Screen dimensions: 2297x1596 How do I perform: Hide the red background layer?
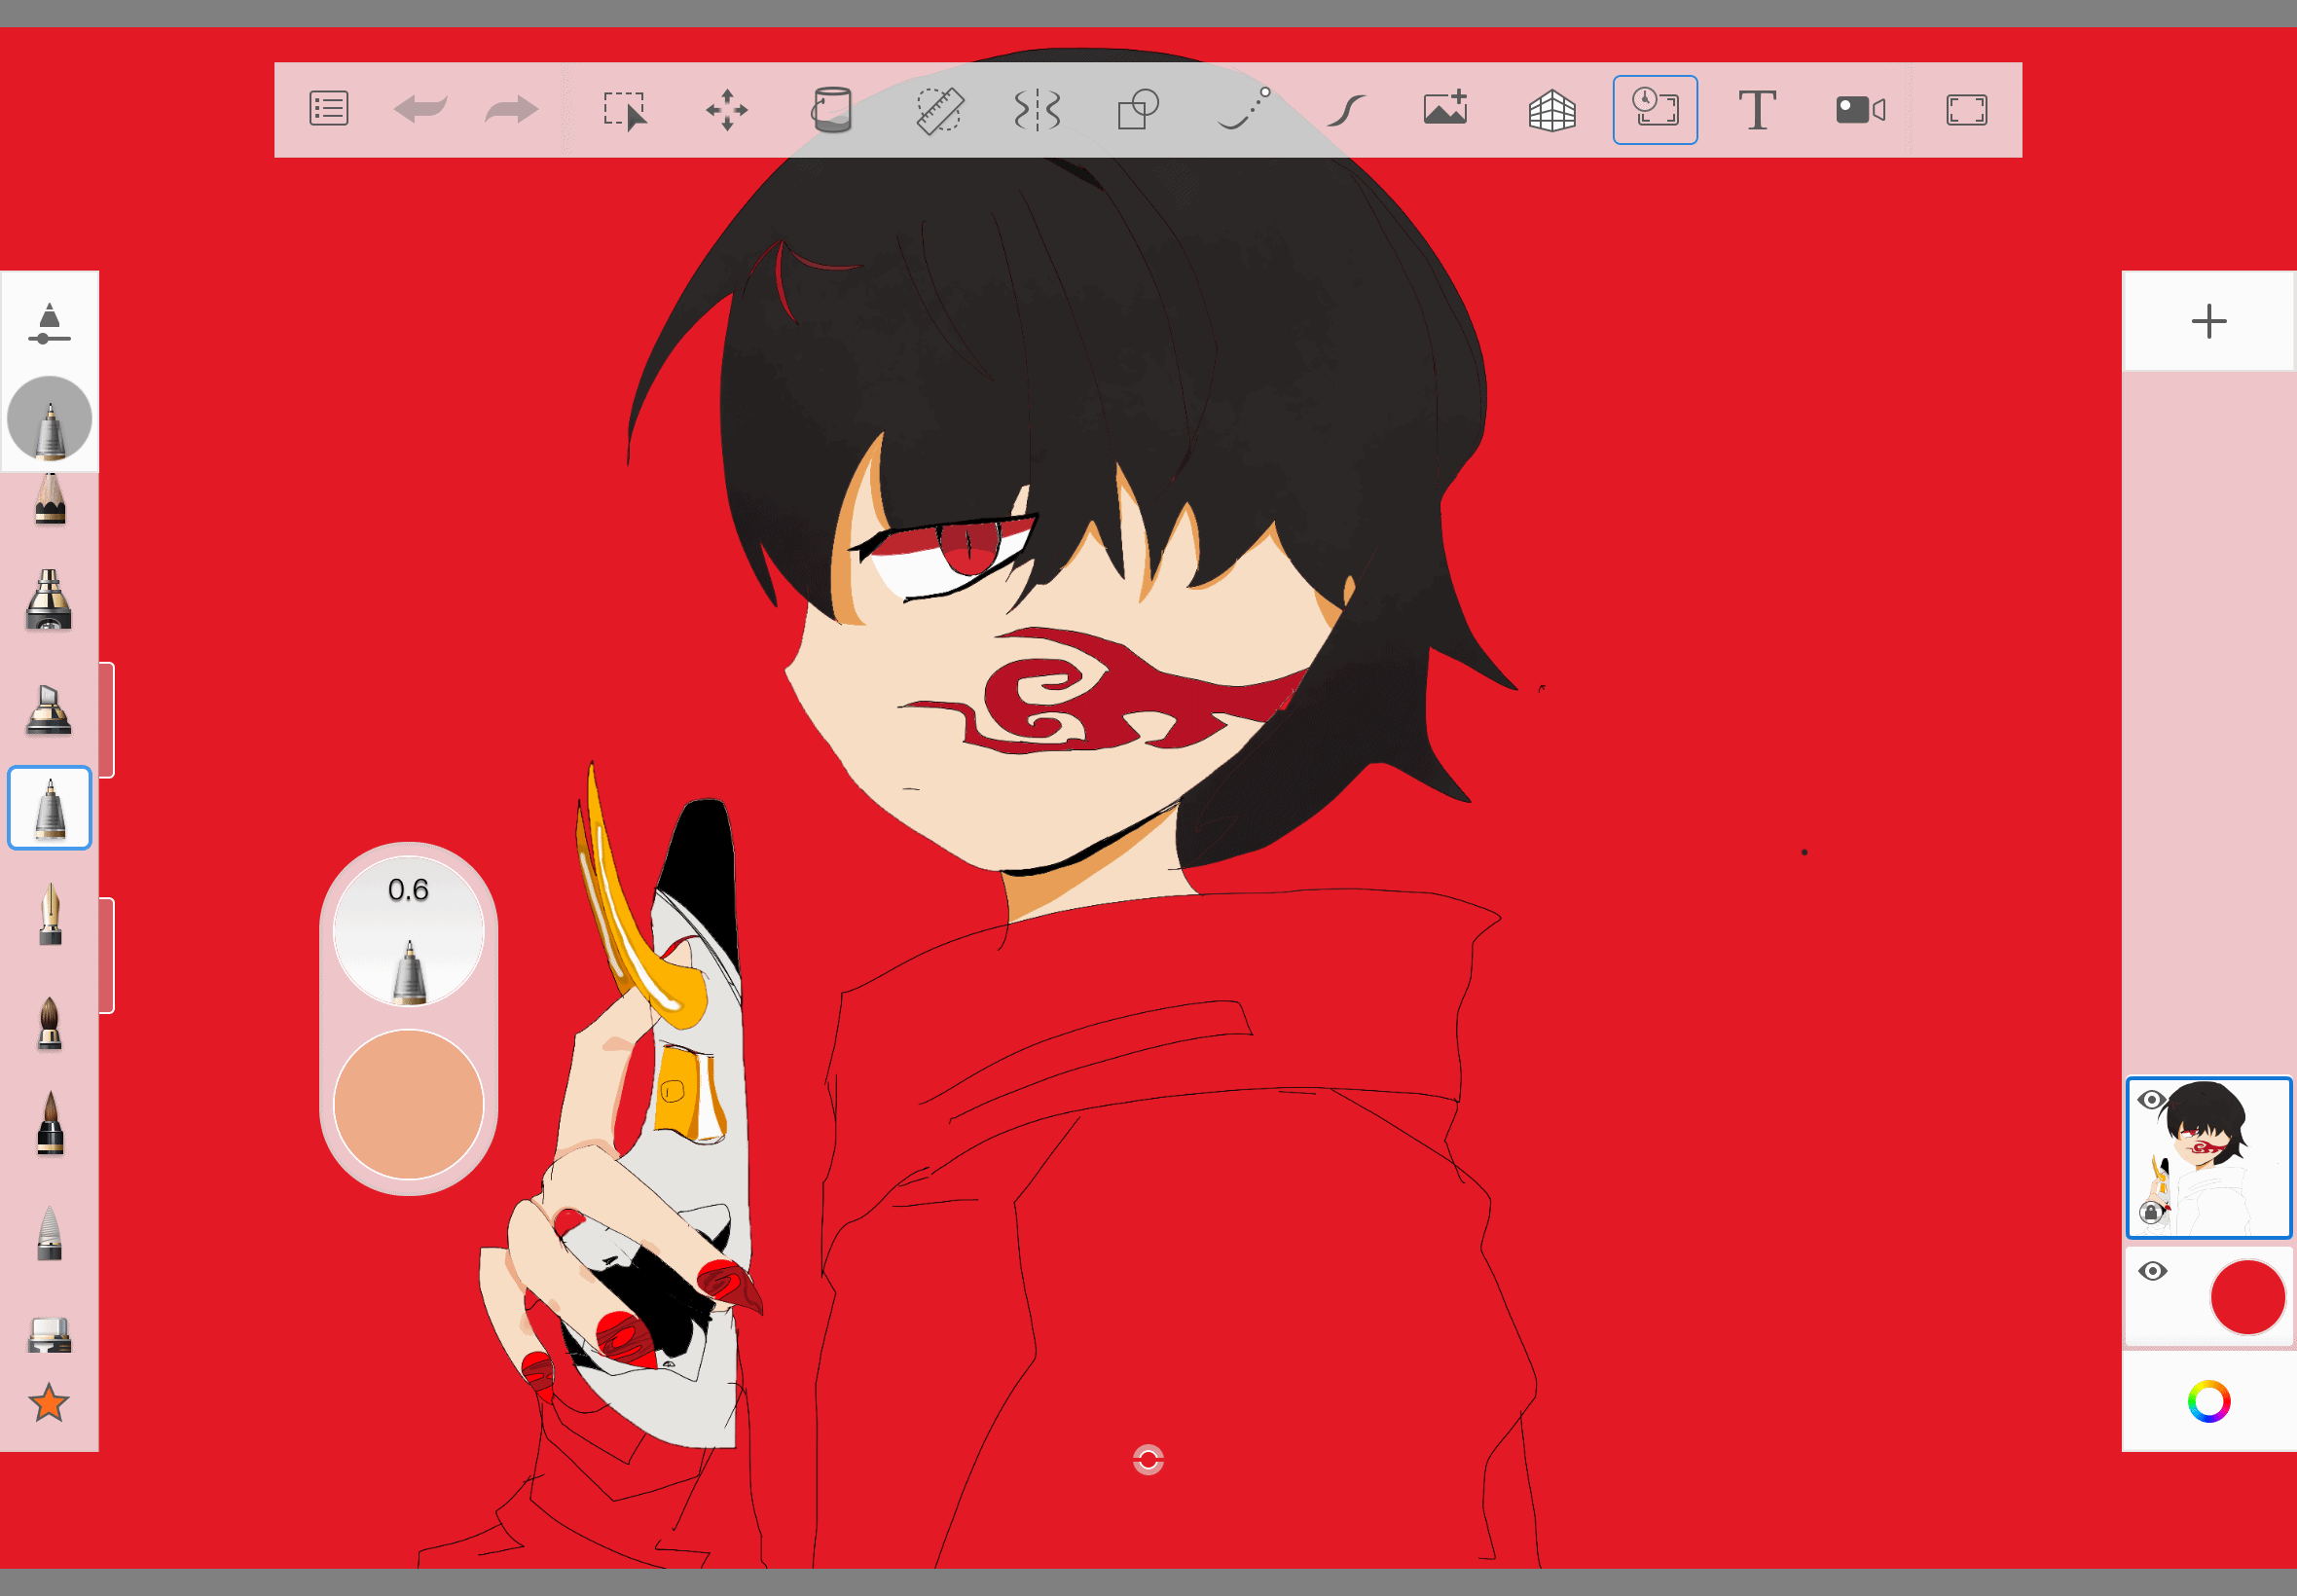tap(2152, 1271)
